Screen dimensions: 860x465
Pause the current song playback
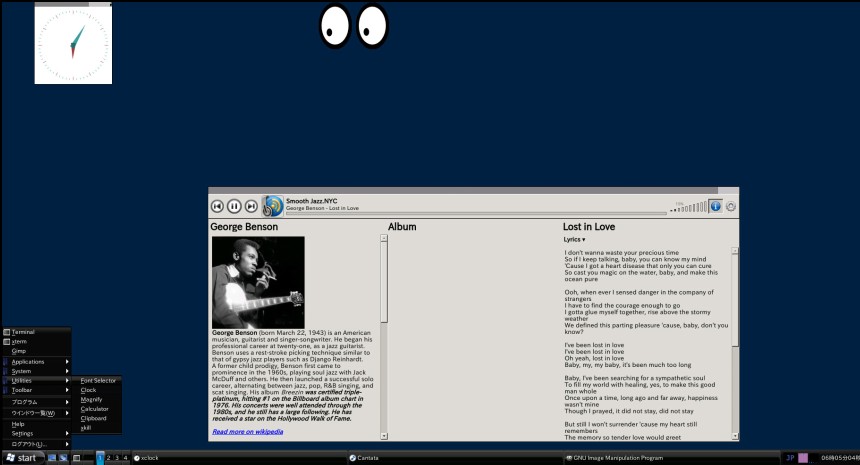click(234, 206)
